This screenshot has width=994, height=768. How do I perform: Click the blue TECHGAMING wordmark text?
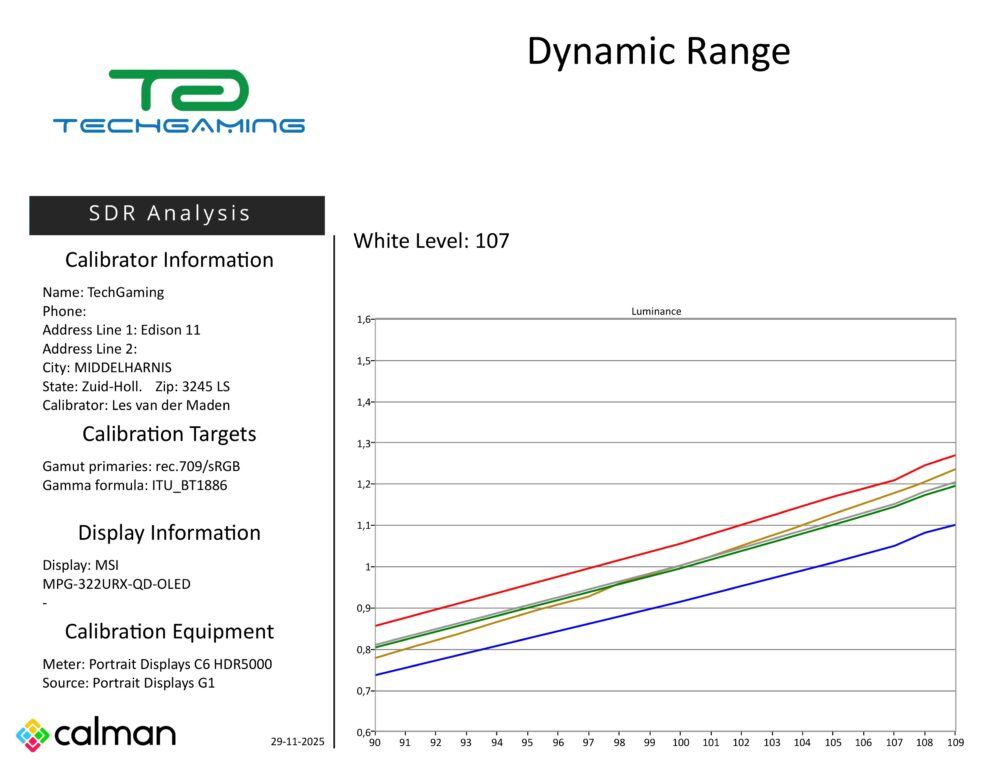178,126
